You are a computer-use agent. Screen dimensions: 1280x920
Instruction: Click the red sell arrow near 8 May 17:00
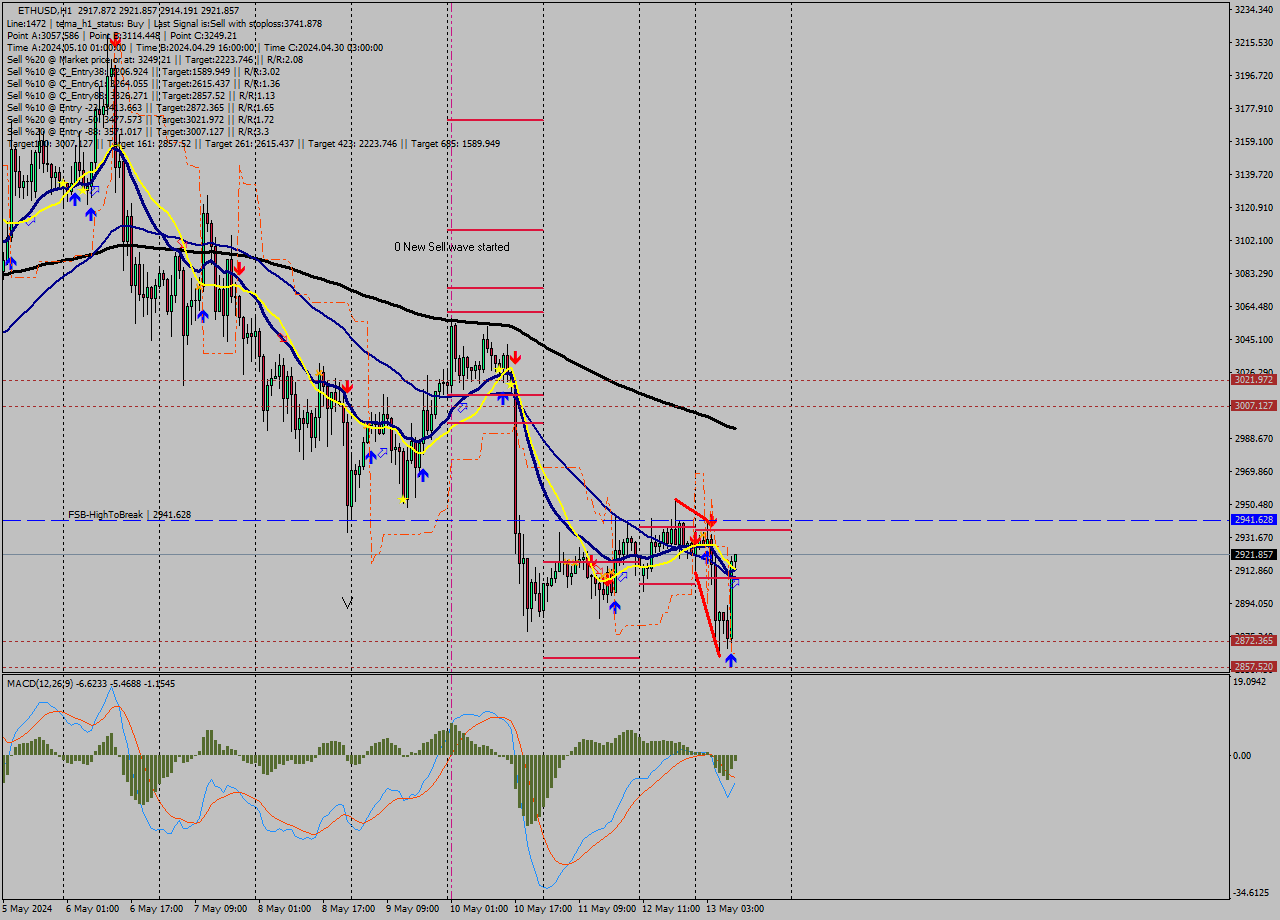tap(347, 387)
